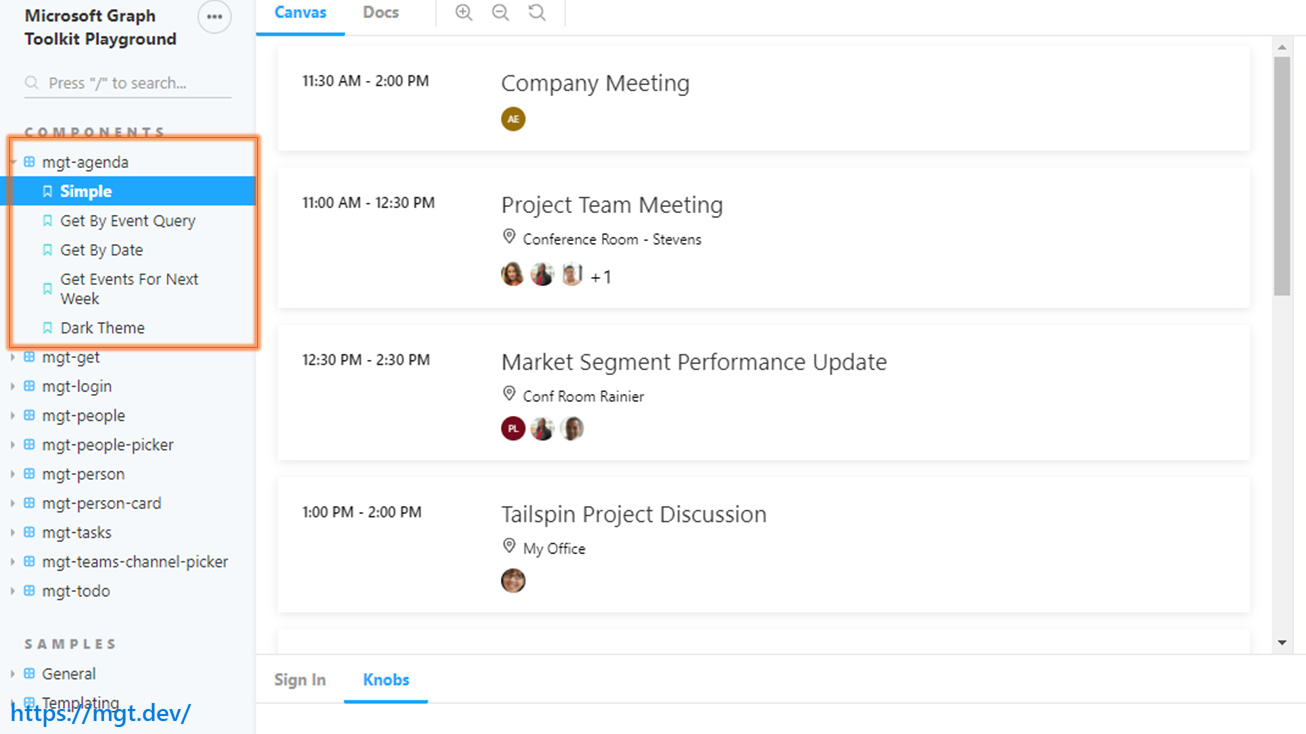Click the scroll down arrow on canvas scrollbar
Screen dimensions: 1306x734
click(x=1282, y=643)
